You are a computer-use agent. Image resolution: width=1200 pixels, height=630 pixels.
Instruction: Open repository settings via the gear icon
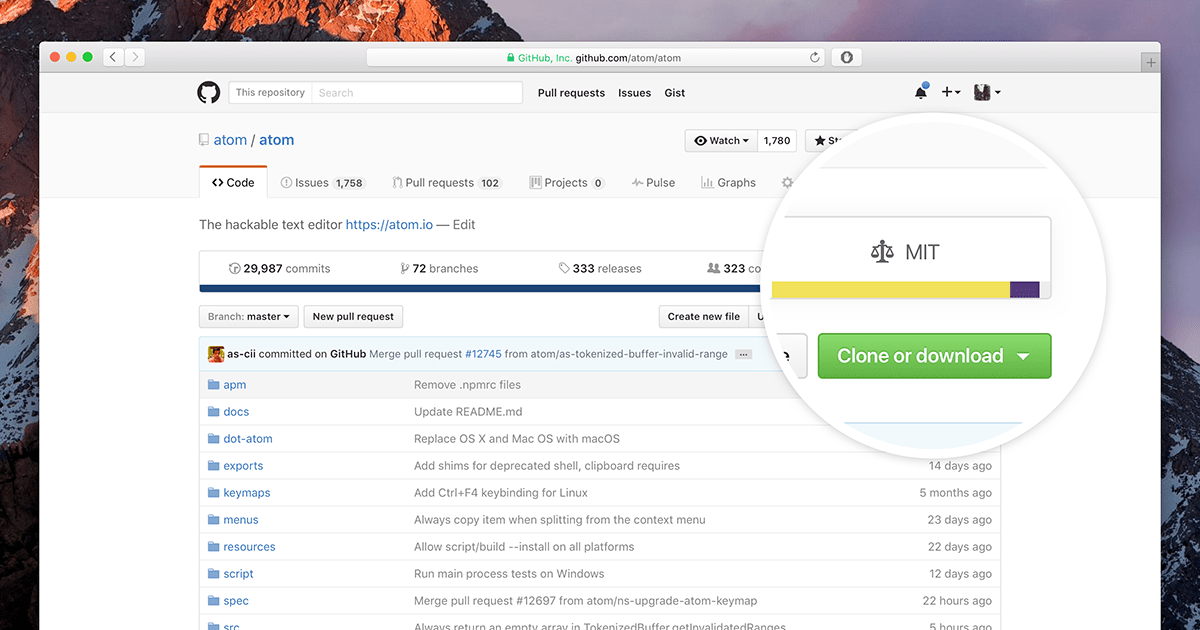pyautogui.click(x=788, y=182)
